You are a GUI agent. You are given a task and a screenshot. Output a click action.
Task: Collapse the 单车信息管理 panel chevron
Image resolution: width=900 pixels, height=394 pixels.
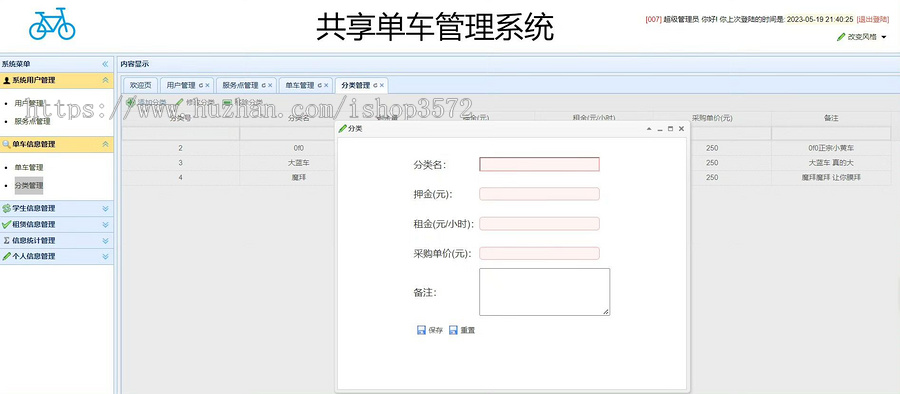click(105, 144)
